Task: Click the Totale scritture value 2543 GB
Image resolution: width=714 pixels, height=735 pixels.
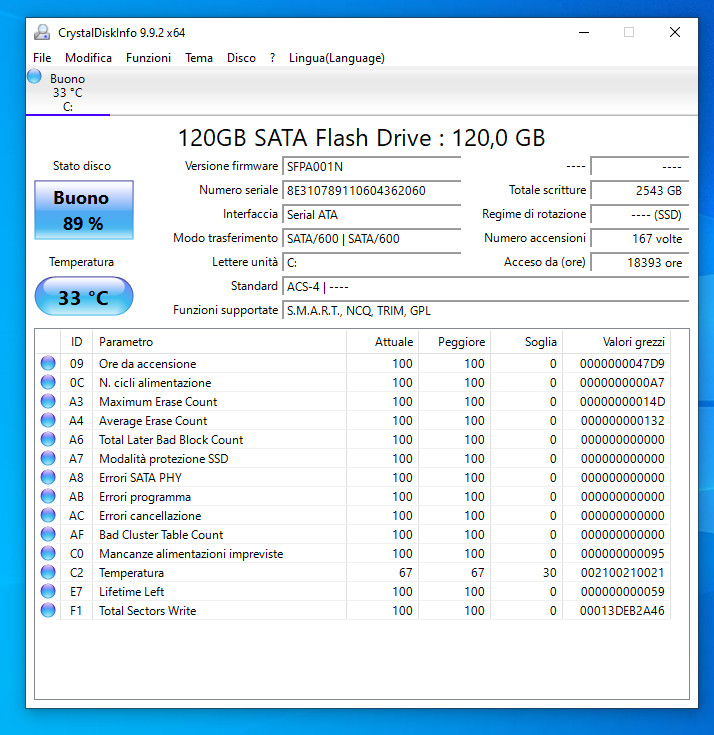Action: coord(639,190)
